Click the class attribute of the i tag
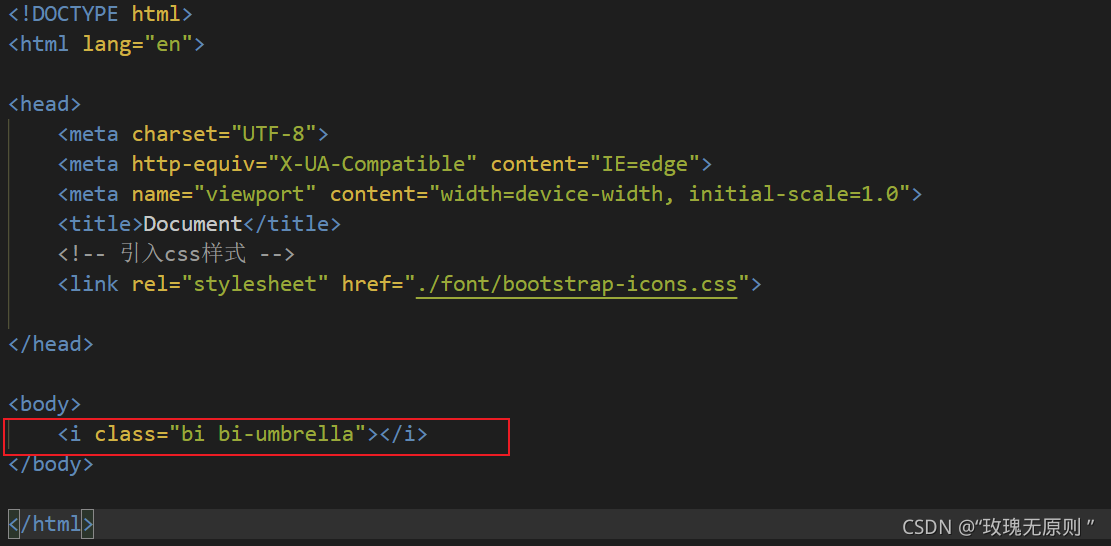1111x546 pixels. coord(125,434)
